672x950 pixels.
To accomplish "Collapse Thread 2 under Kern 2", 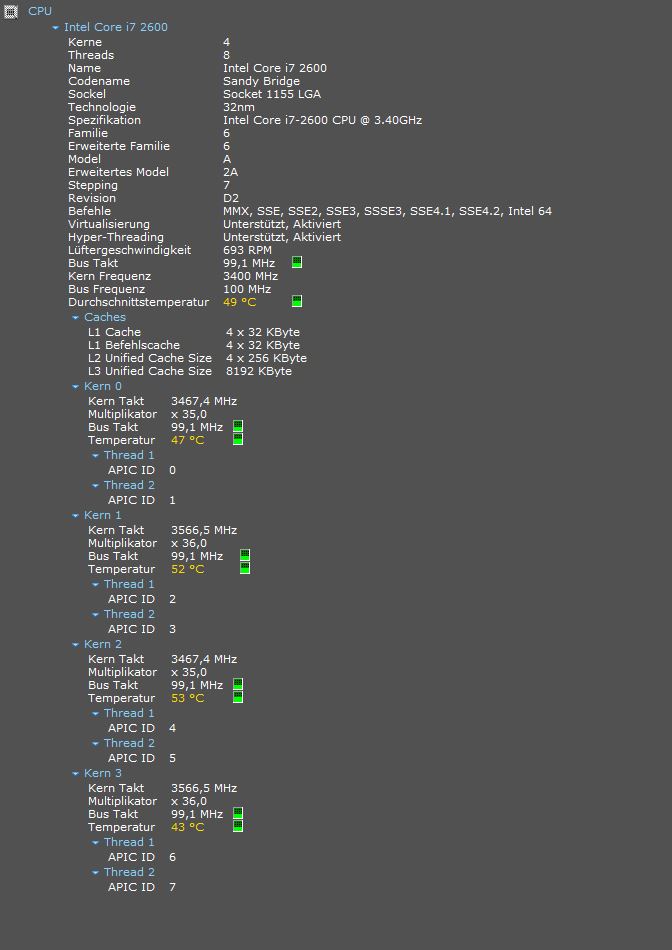I will (x=96, y=743).
